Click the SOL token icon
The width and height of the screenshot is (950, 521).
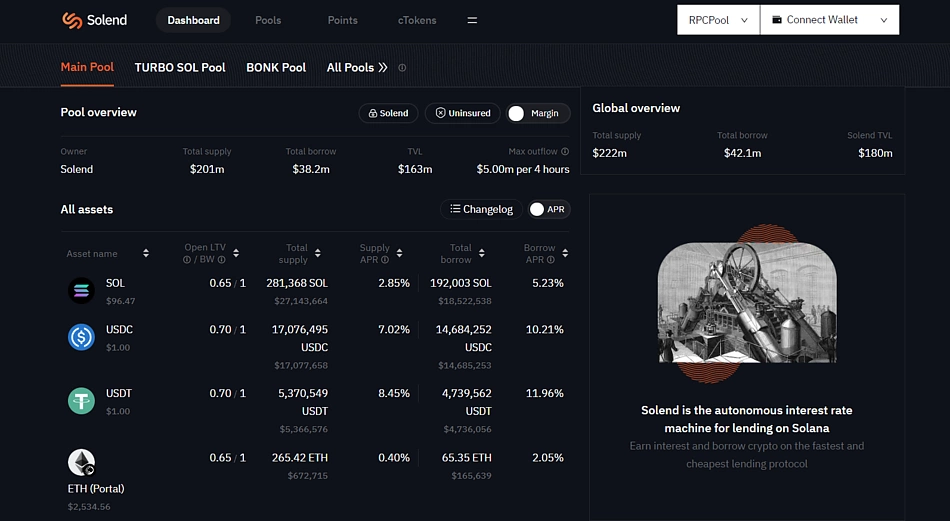(81, 291)
